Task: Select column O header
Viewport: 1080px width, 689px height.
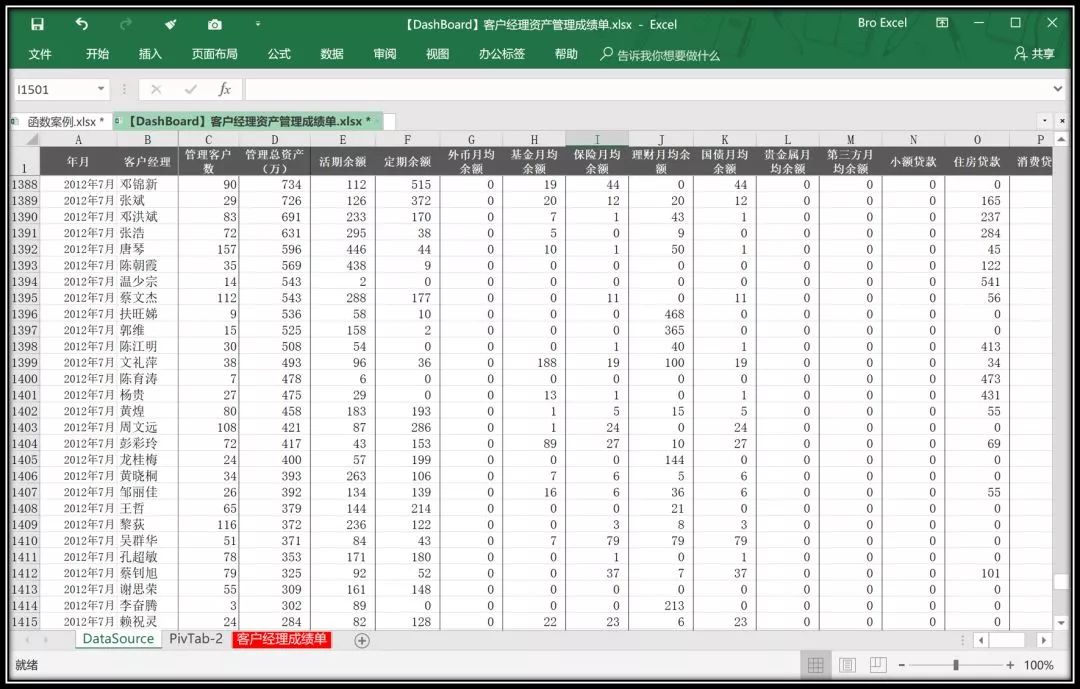Action: point(977,139)
